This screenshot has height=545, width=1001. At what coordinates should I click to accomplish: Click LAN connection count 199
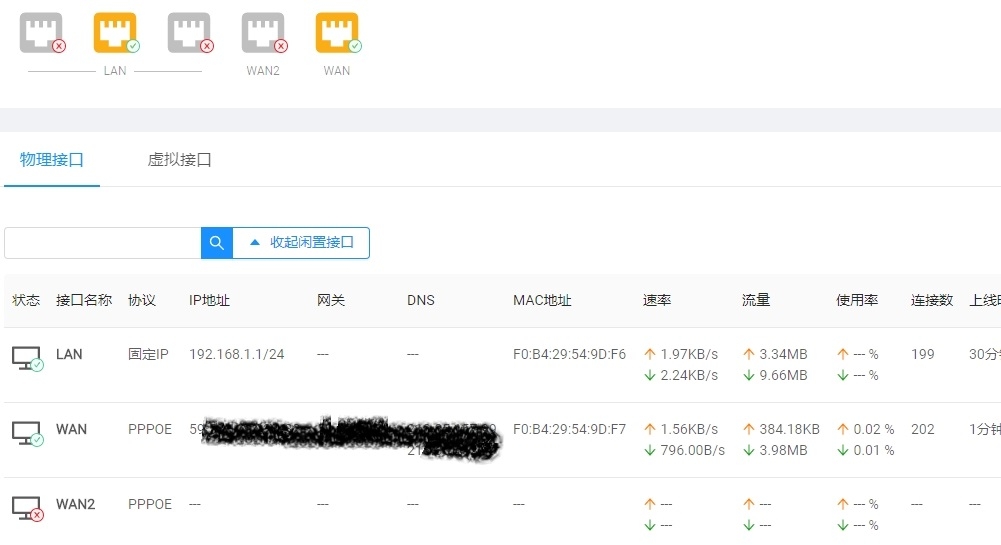(923, 354)
